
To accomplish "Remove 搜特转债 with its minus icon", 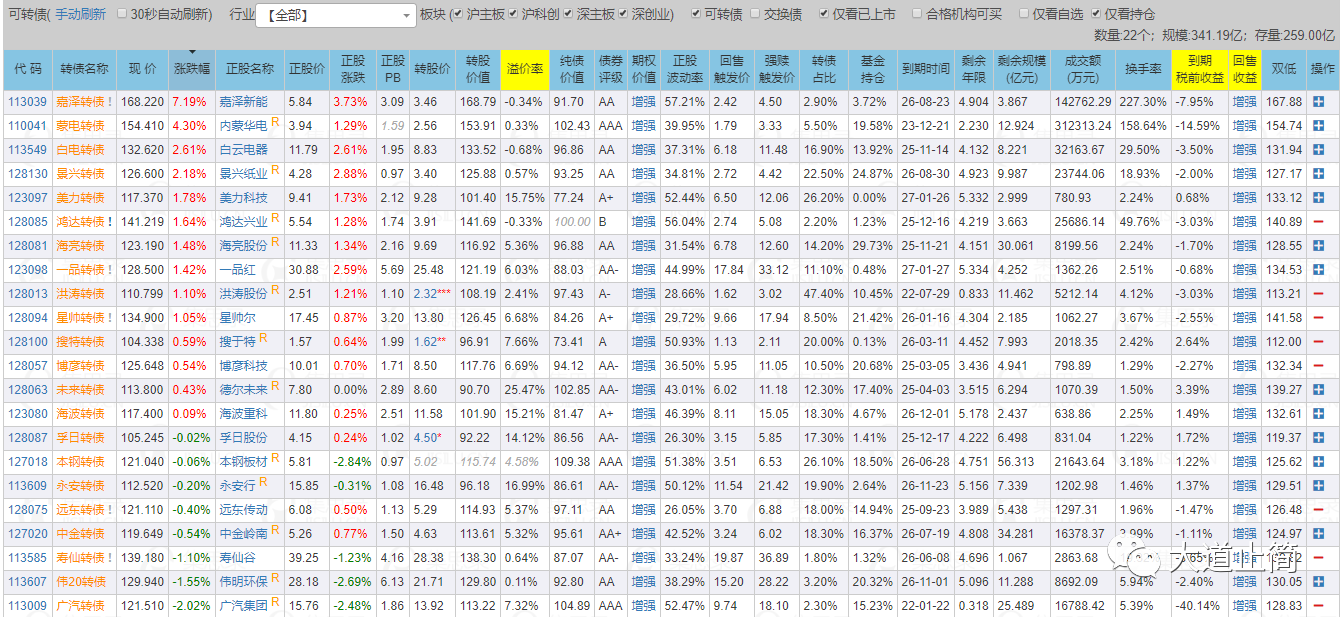I will (x=1321, y=342).
